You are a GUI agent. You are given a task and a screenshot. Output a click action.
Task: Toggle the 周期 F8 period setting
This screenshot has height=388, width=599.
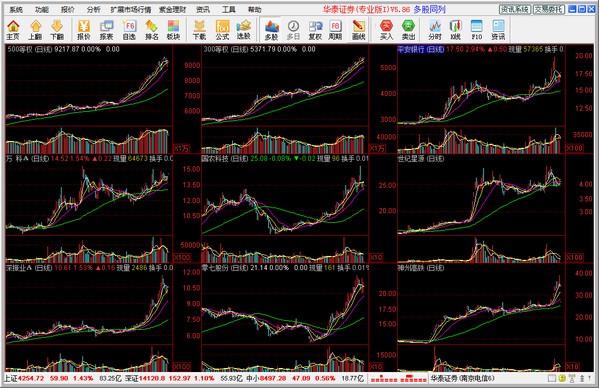(x=335, y=30)
